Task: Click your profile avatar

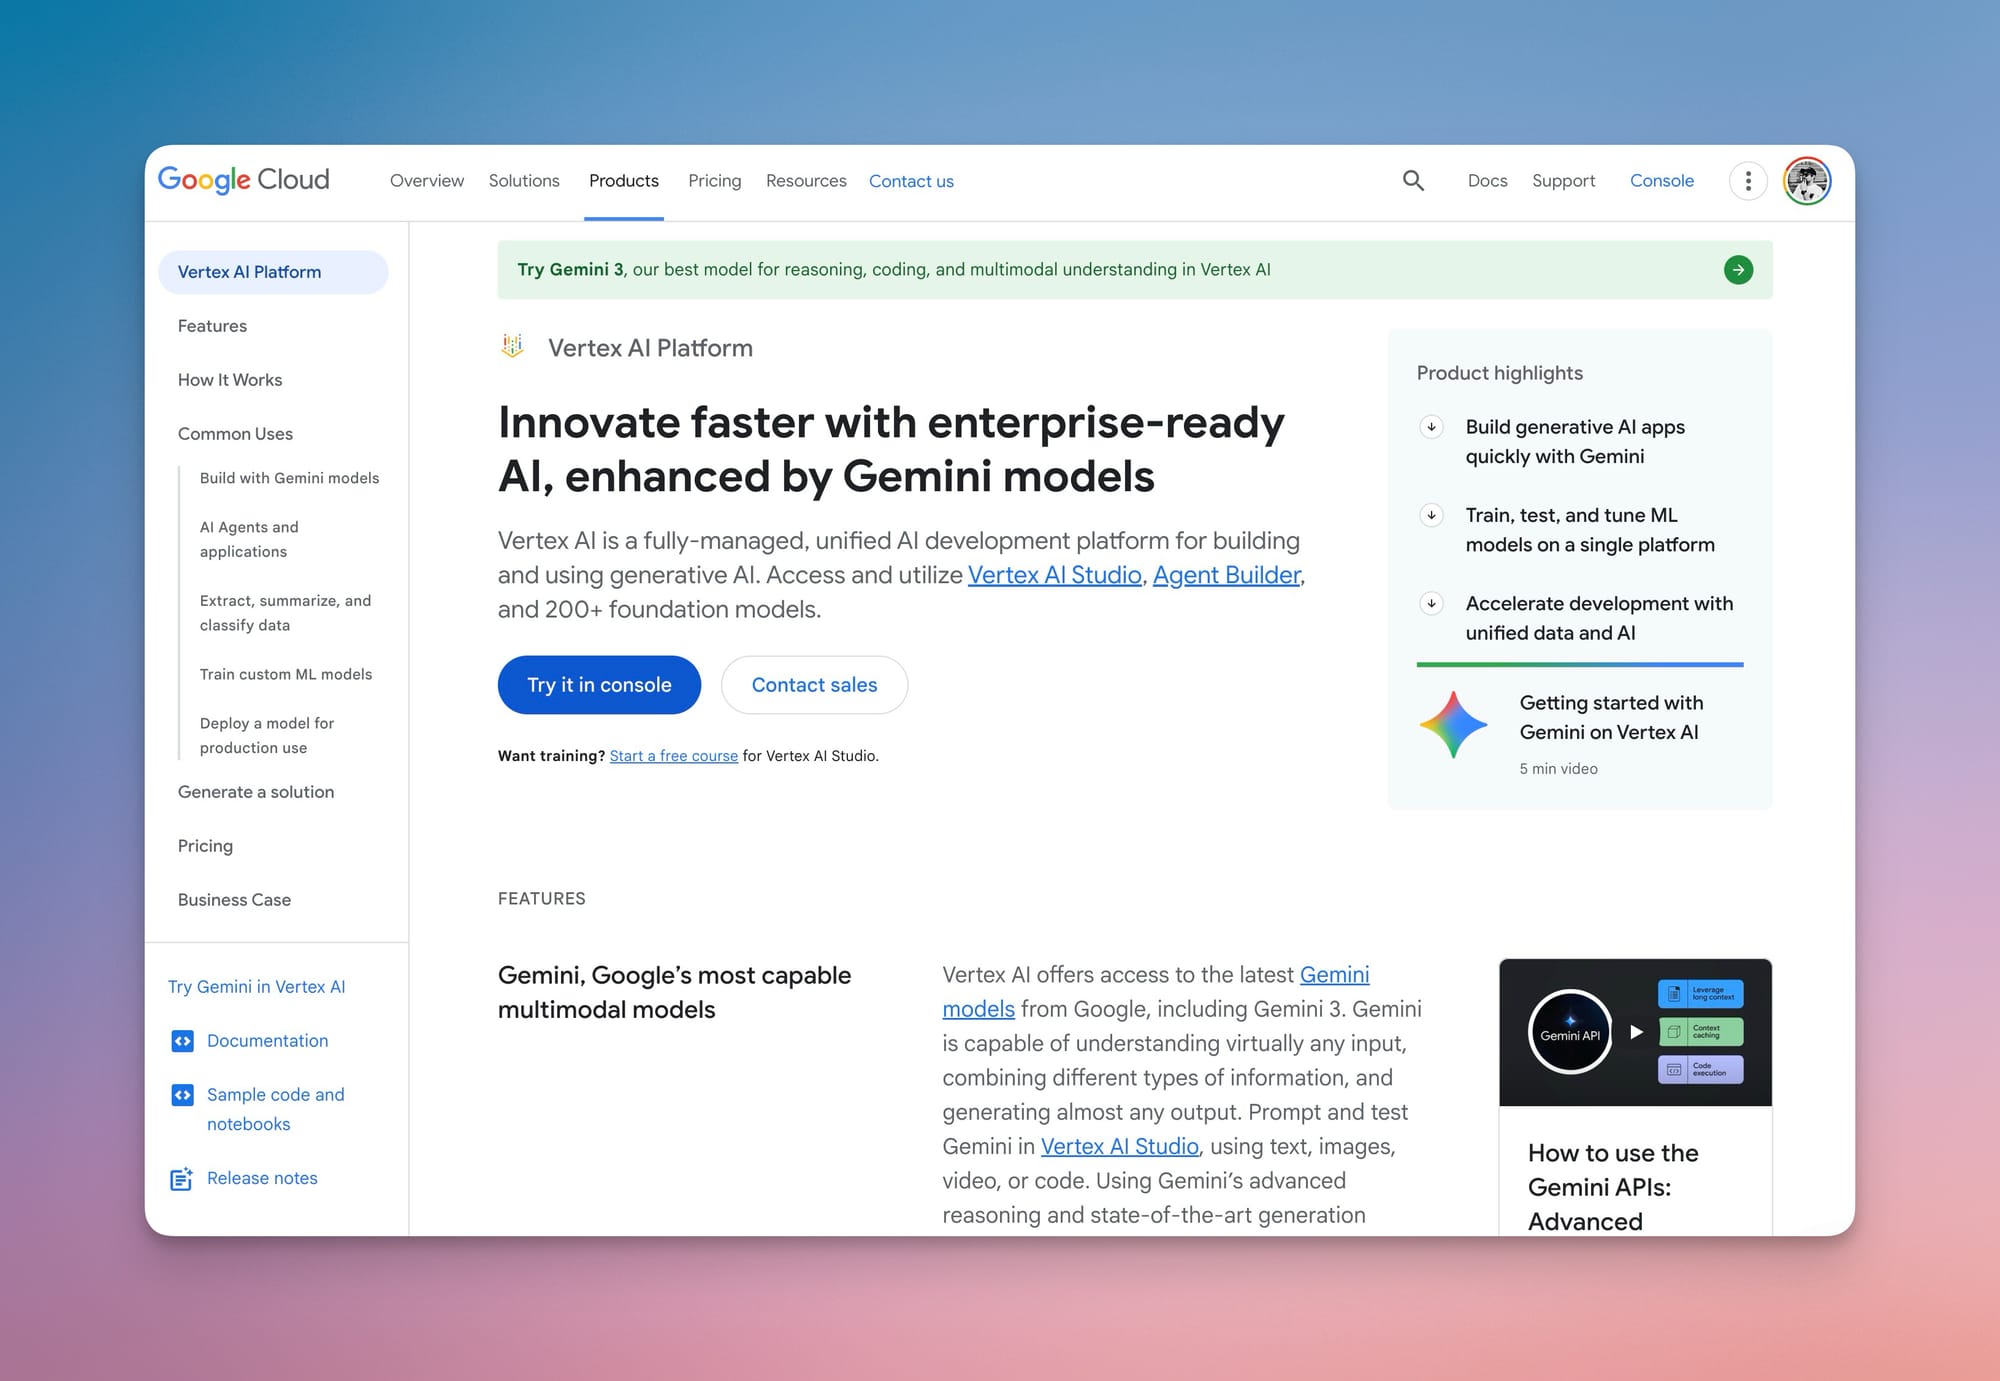Action: [x=1808, y=181]
